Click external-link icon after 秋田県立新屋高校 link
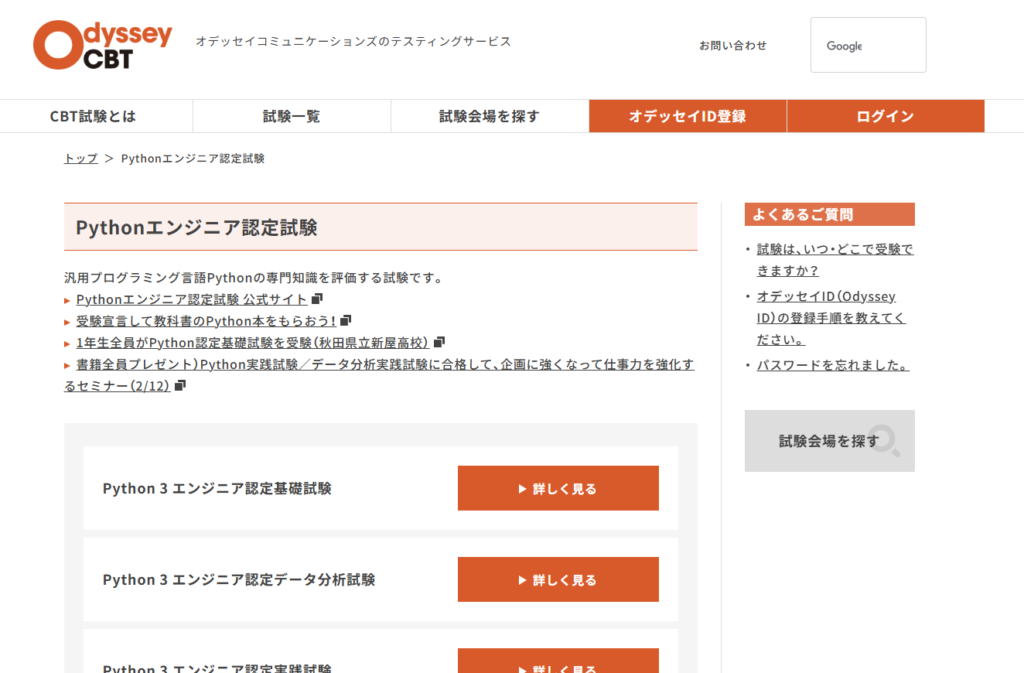This screenshot has width=1024, height=673. coord(439,342)
